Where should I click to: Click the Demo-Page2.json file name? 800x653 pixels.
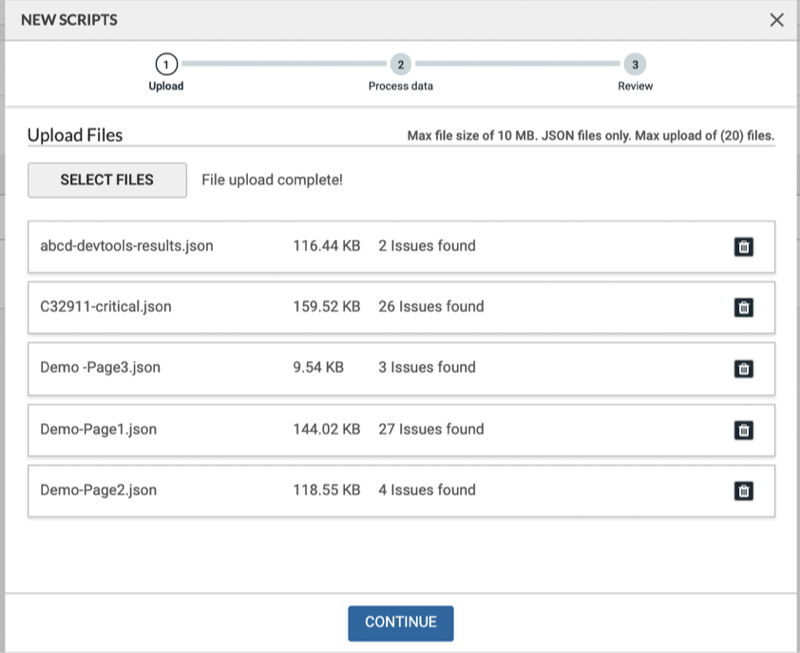point(98,491)
